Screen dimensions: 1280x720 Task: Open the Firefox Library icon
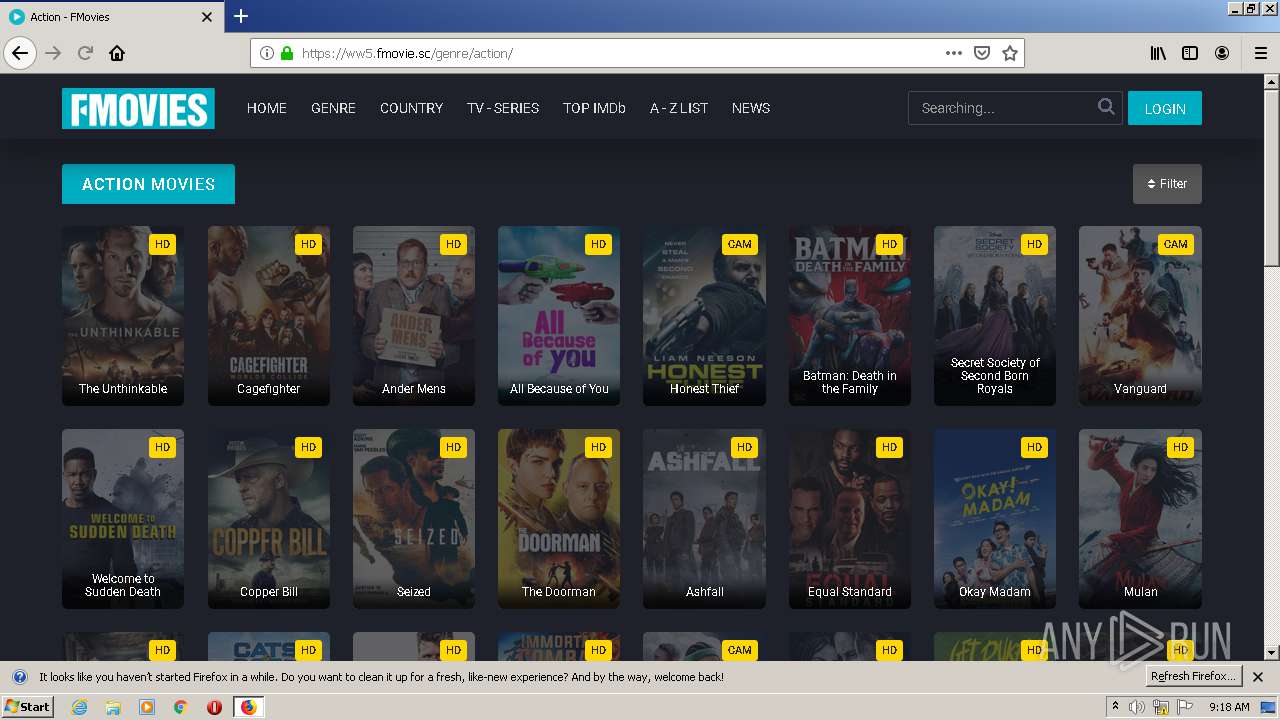(1158, 53)
